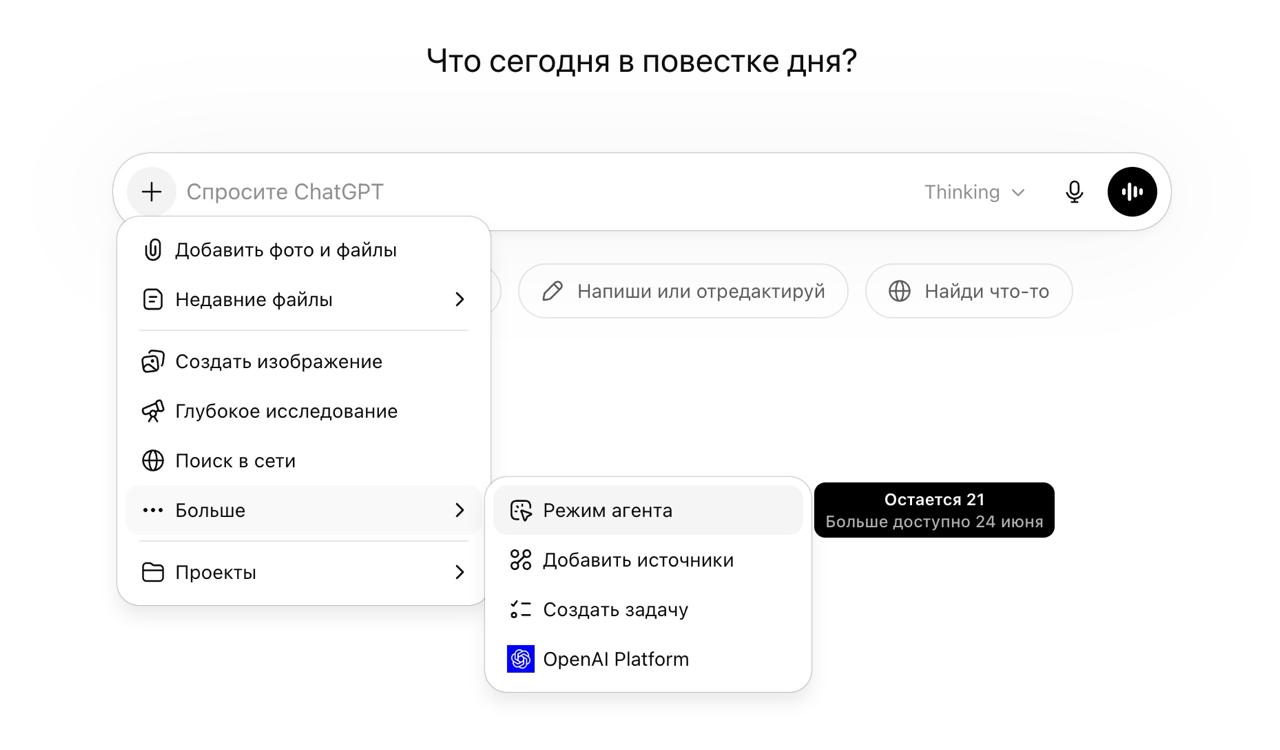1280x750 pixels.
Task: Click the Найди что-то suggestion chip
Action: (969, 291)
